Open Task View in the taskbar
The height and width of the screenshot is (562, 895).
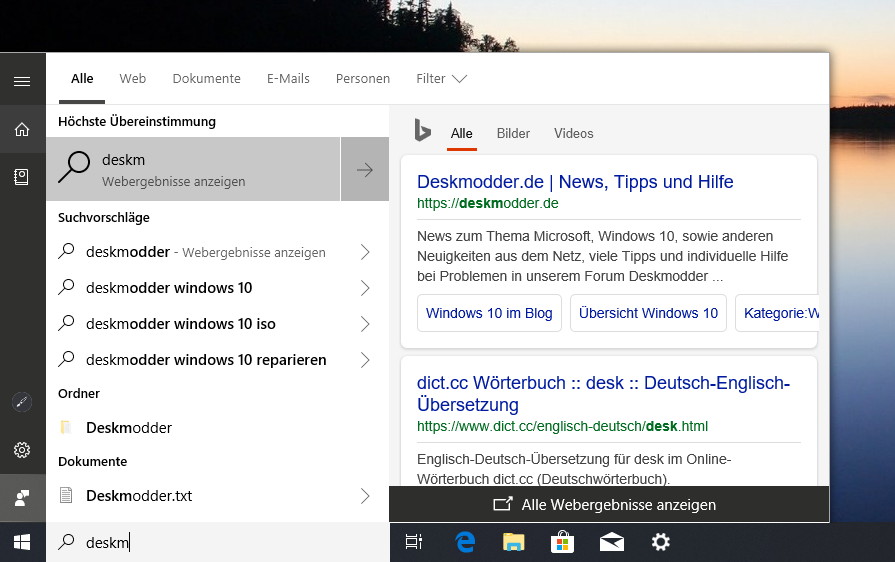point(414,541)
